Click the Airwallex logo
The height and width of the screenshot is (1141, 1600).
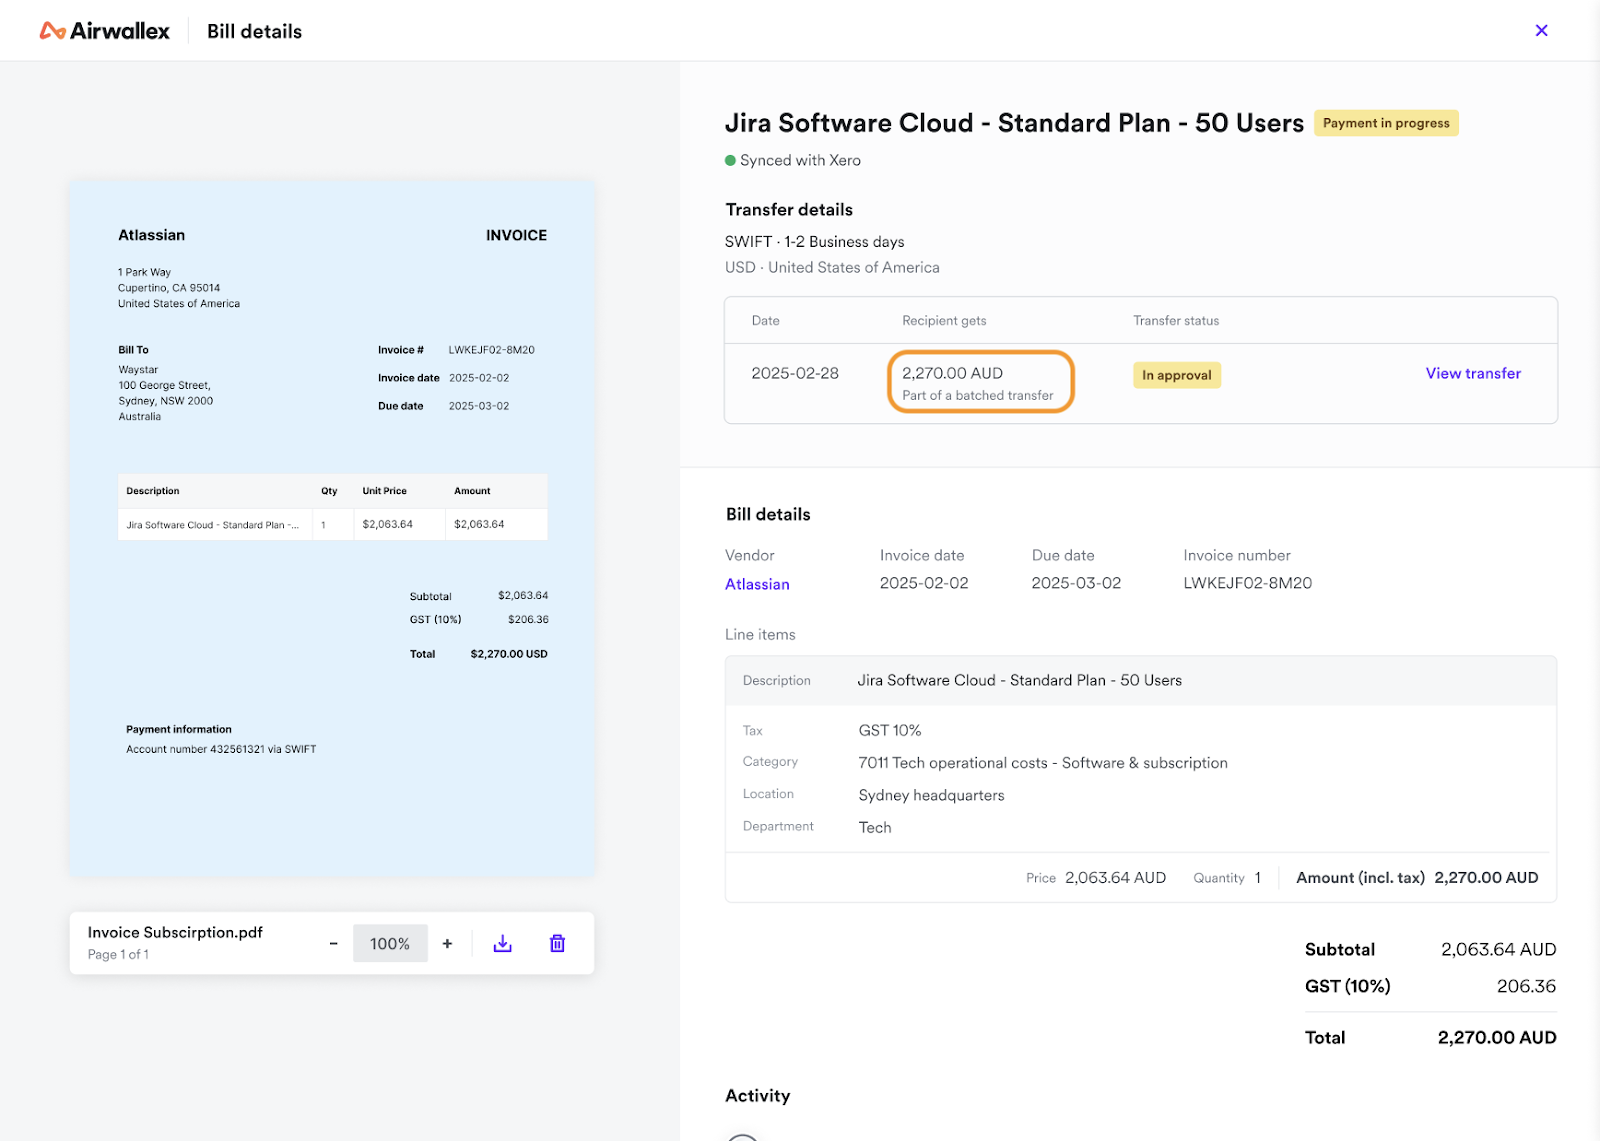tap(105, 31)
